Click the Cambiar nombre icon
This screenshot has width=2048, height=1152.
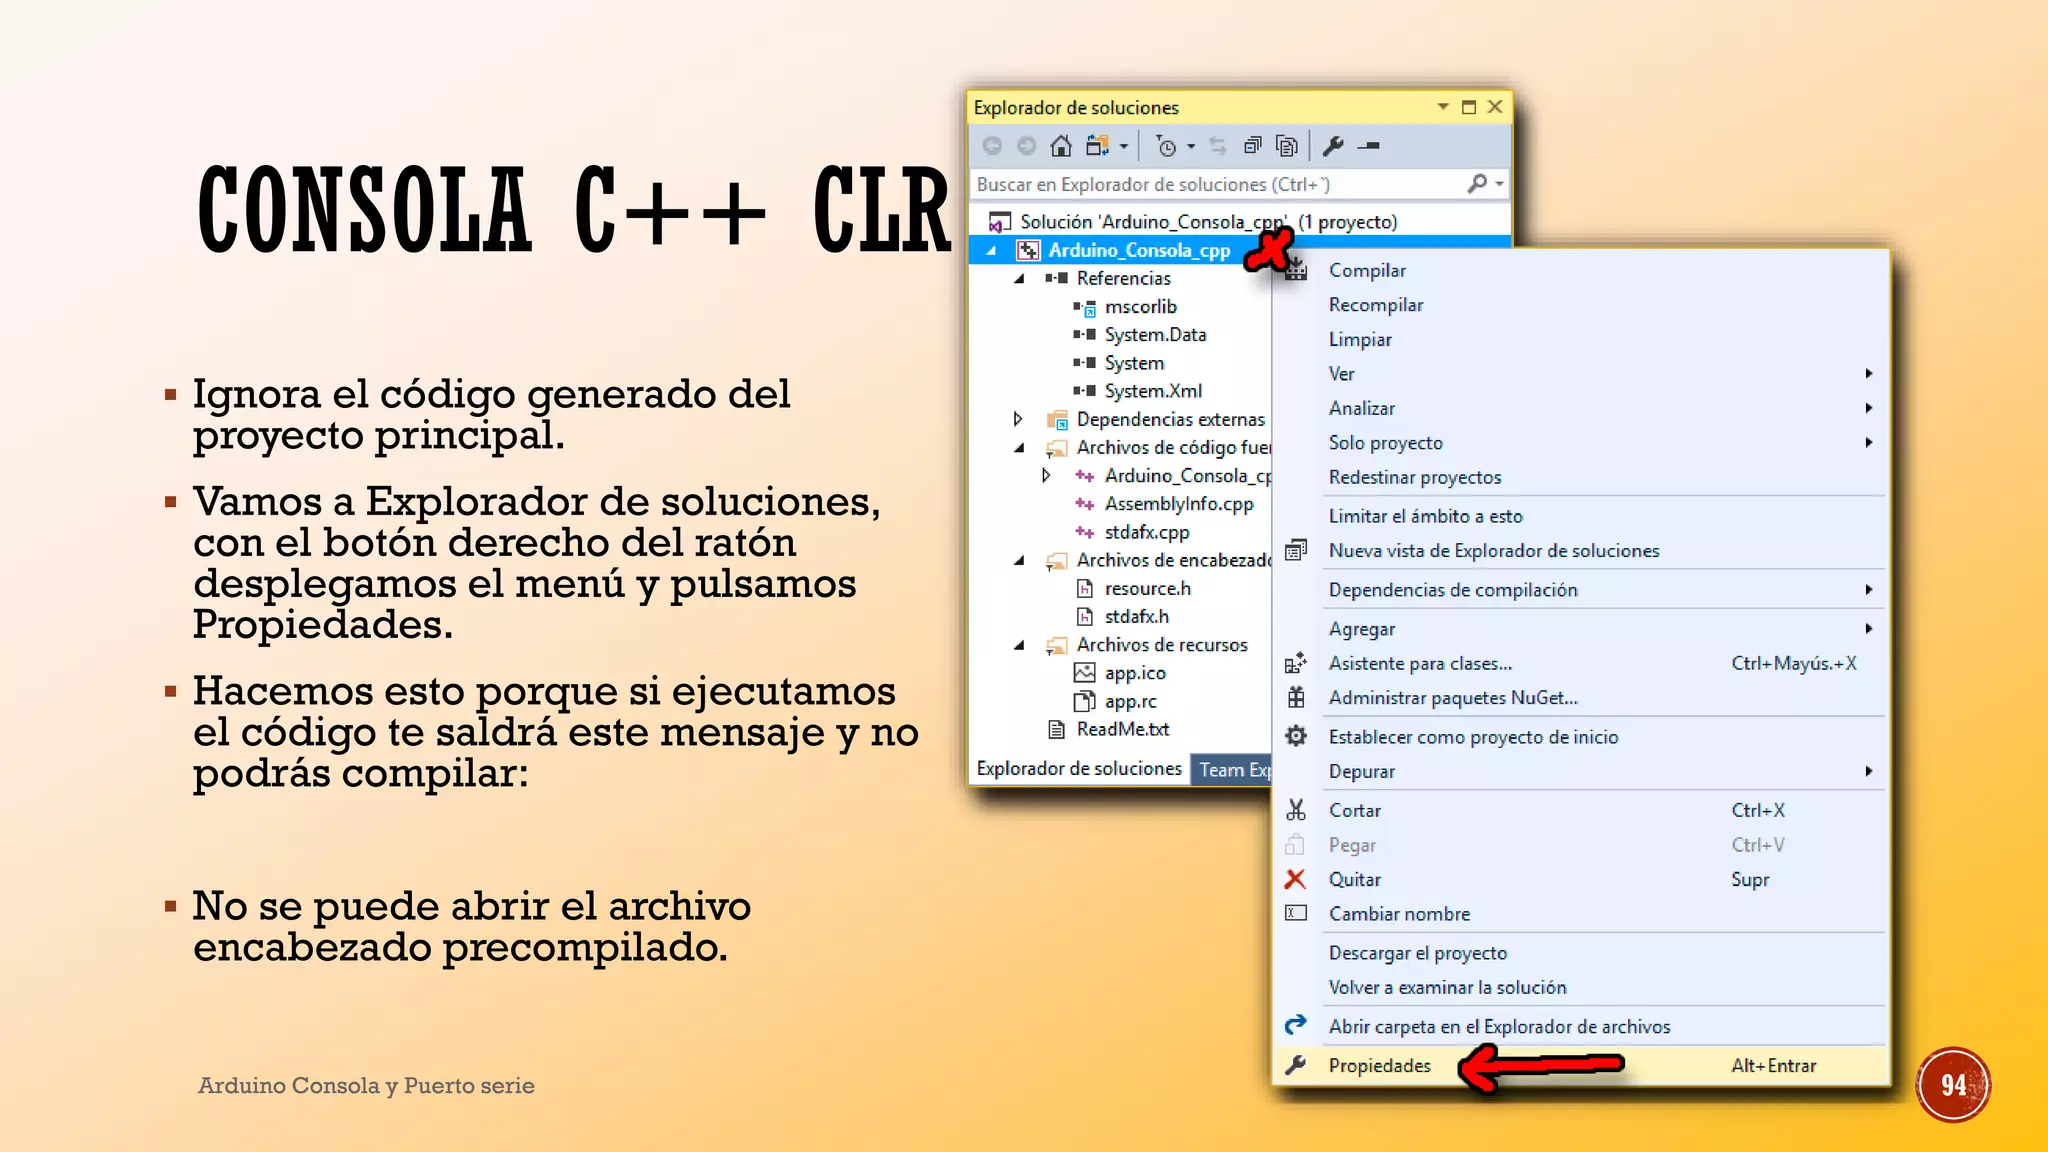[x=1296, y=913]
